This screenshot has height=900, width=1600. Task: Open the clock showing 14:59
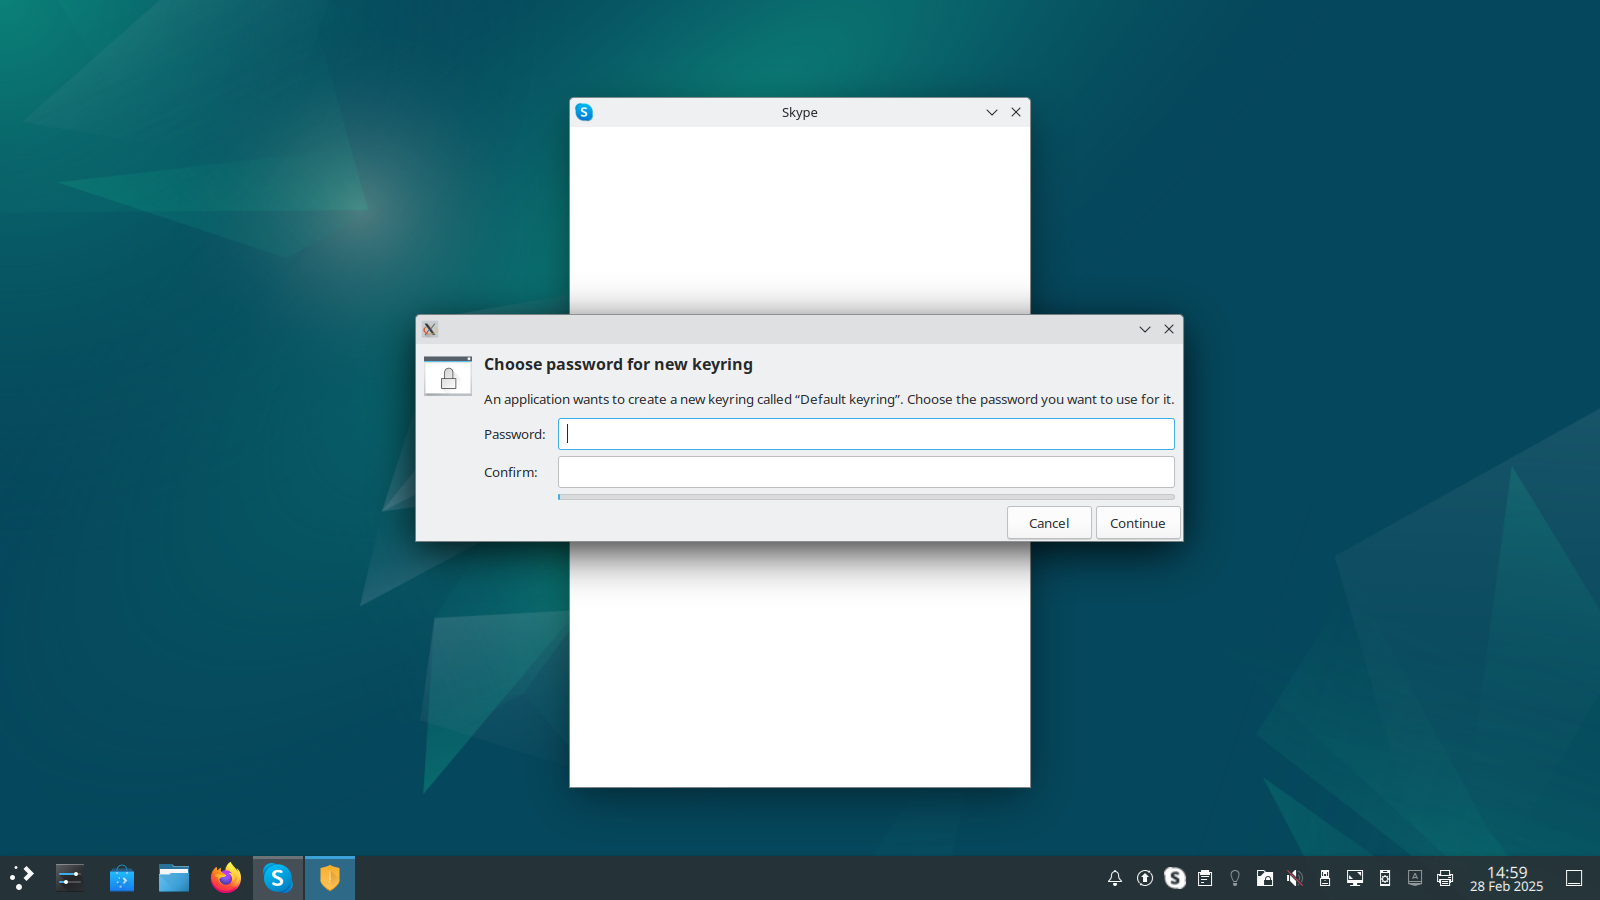tap(1506, 878)
